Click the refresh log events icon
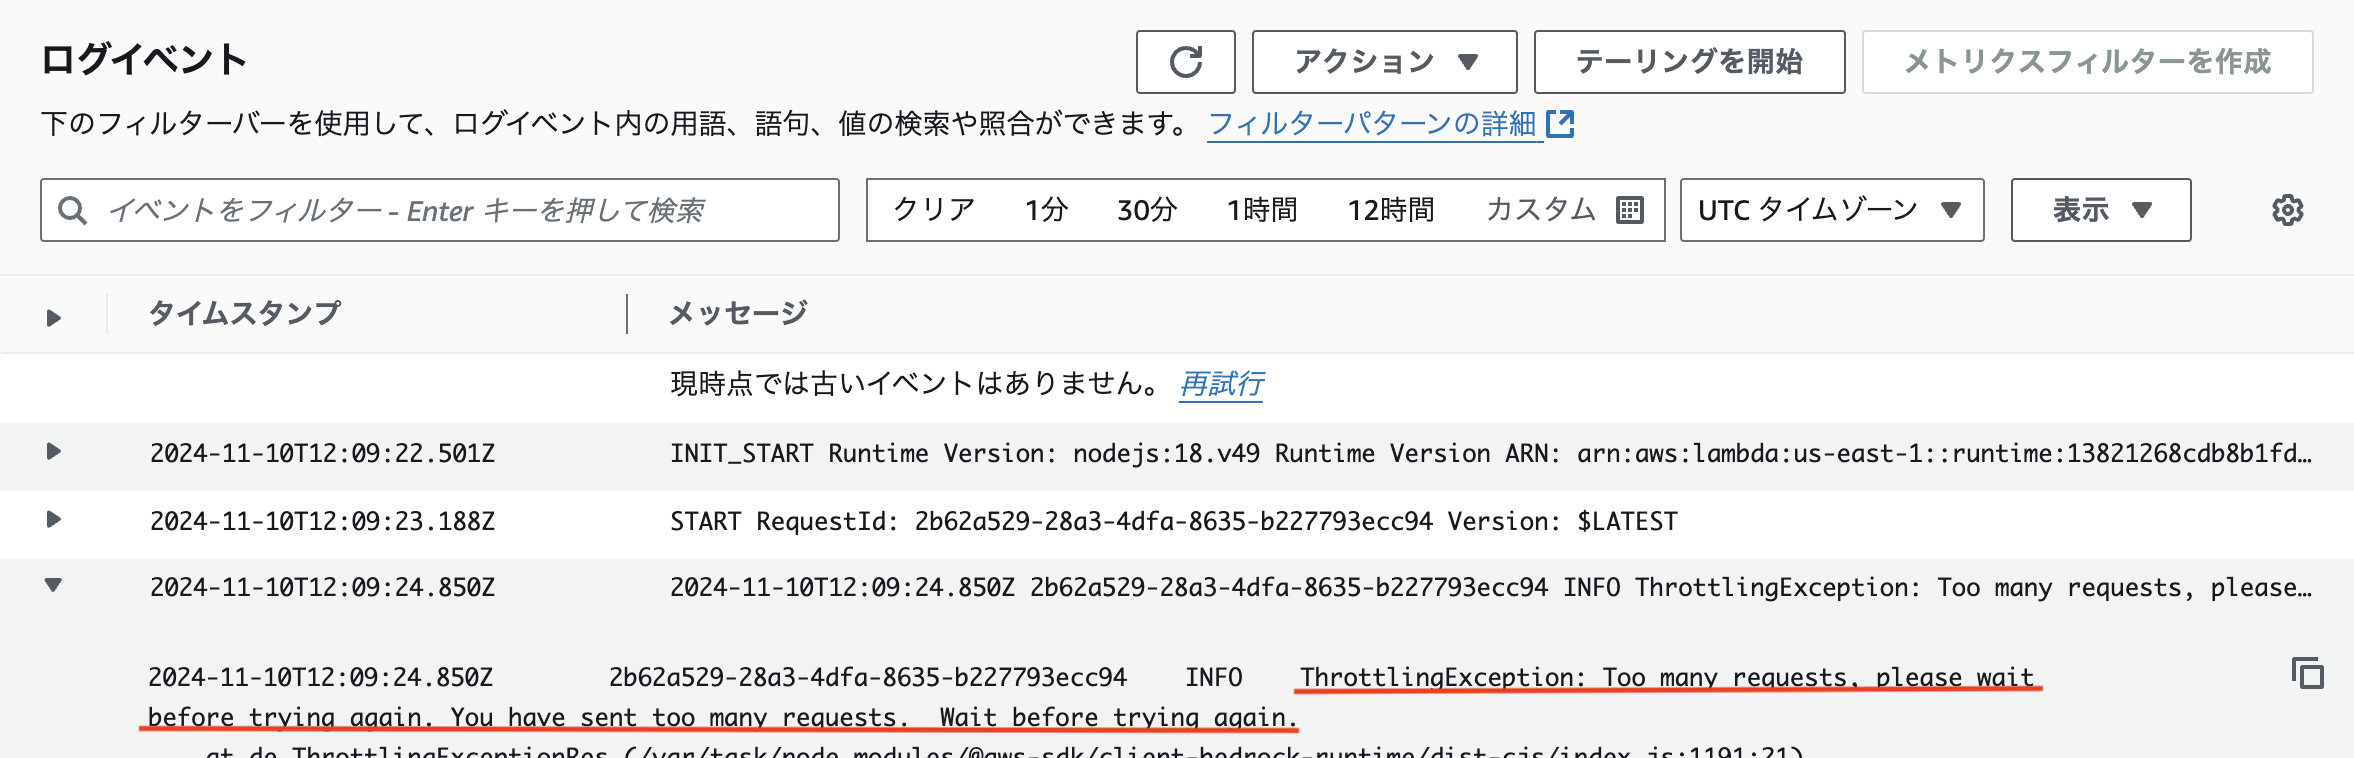This screenshot has width=2354, height=758. [x=1185, y=62]
